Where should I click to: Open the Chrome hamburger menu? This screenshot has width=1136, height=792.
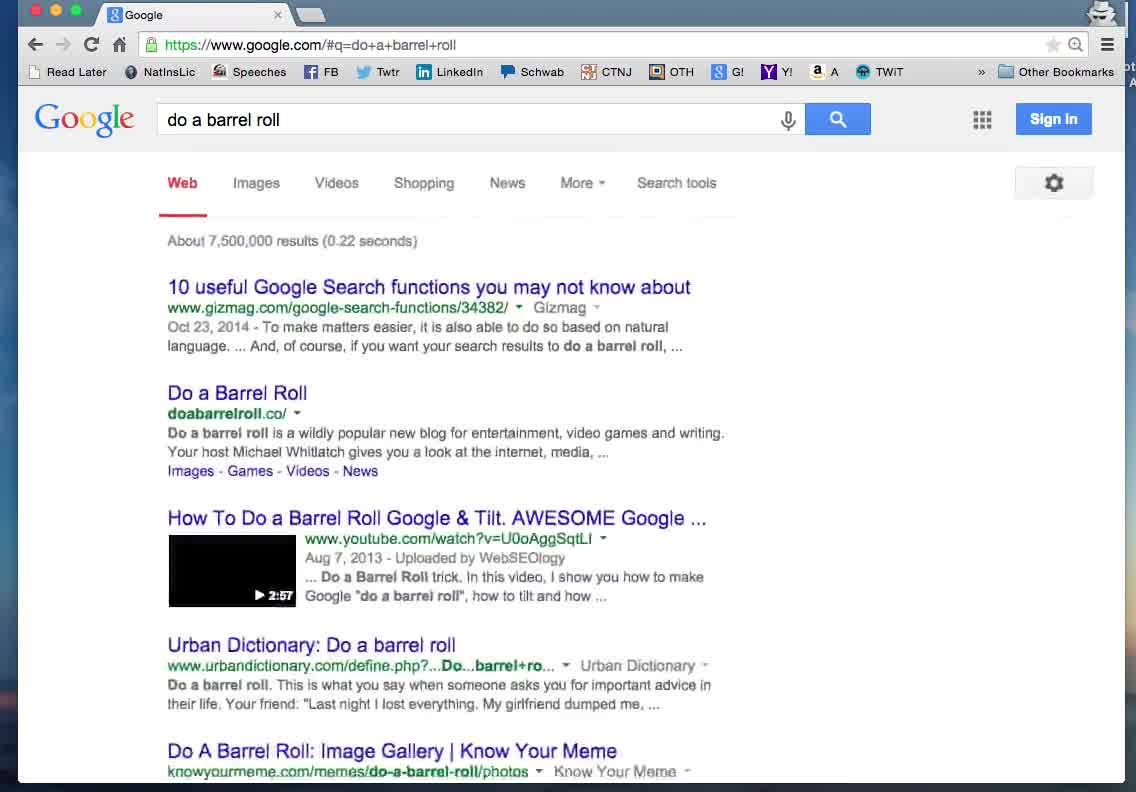pos(1107,45)
